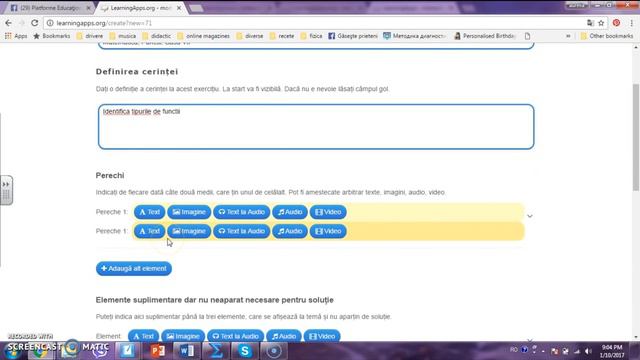This screenshot has width=640, height=360.
Task: Choose Audio in the Element row
Action: 284,336
